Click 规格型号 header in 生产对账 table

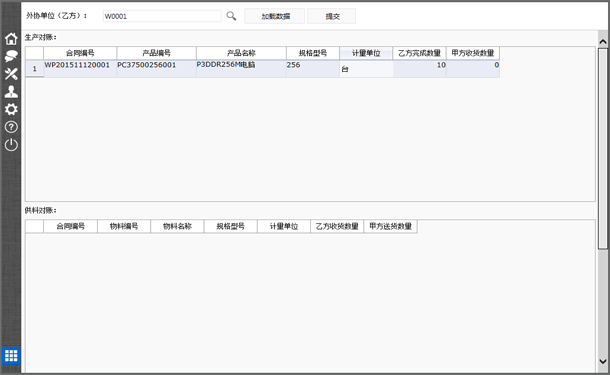[x=313, y=53]
